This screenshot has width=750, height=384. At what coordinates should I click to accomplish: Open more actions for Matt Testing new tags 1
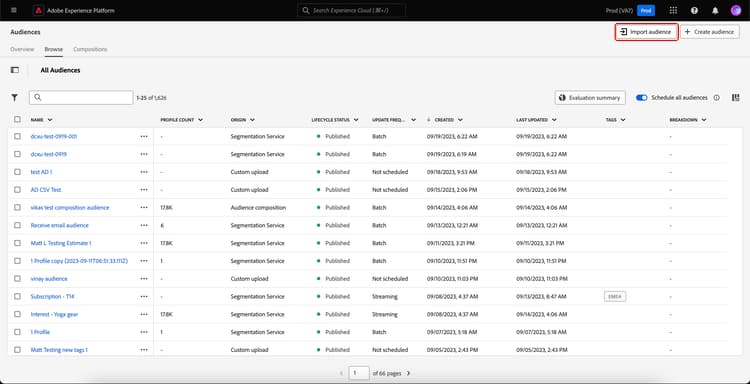point(144,350)
